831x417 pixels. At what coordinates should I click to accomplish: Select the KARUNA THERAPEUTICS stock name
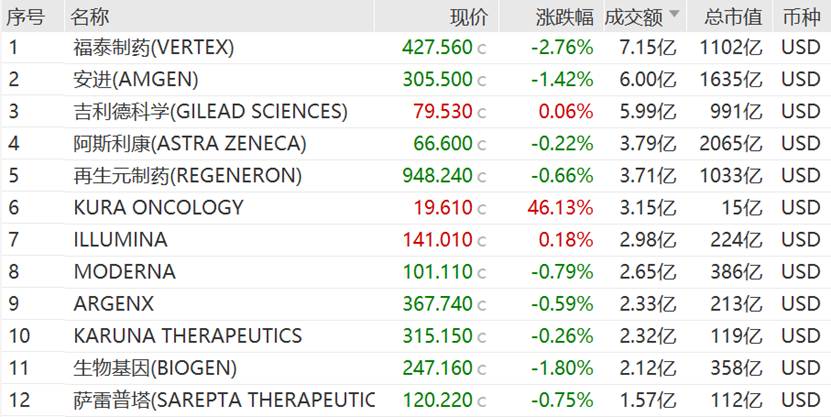(x=188, y=335)
